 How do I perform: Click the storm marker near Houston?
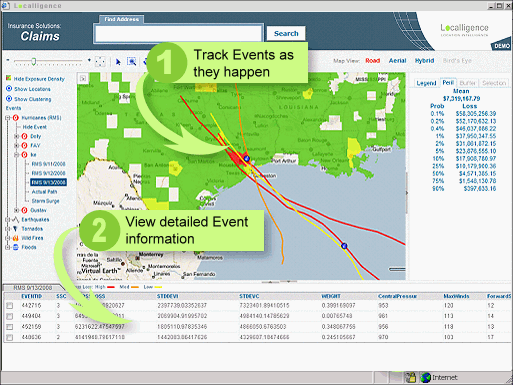point(247,158)
